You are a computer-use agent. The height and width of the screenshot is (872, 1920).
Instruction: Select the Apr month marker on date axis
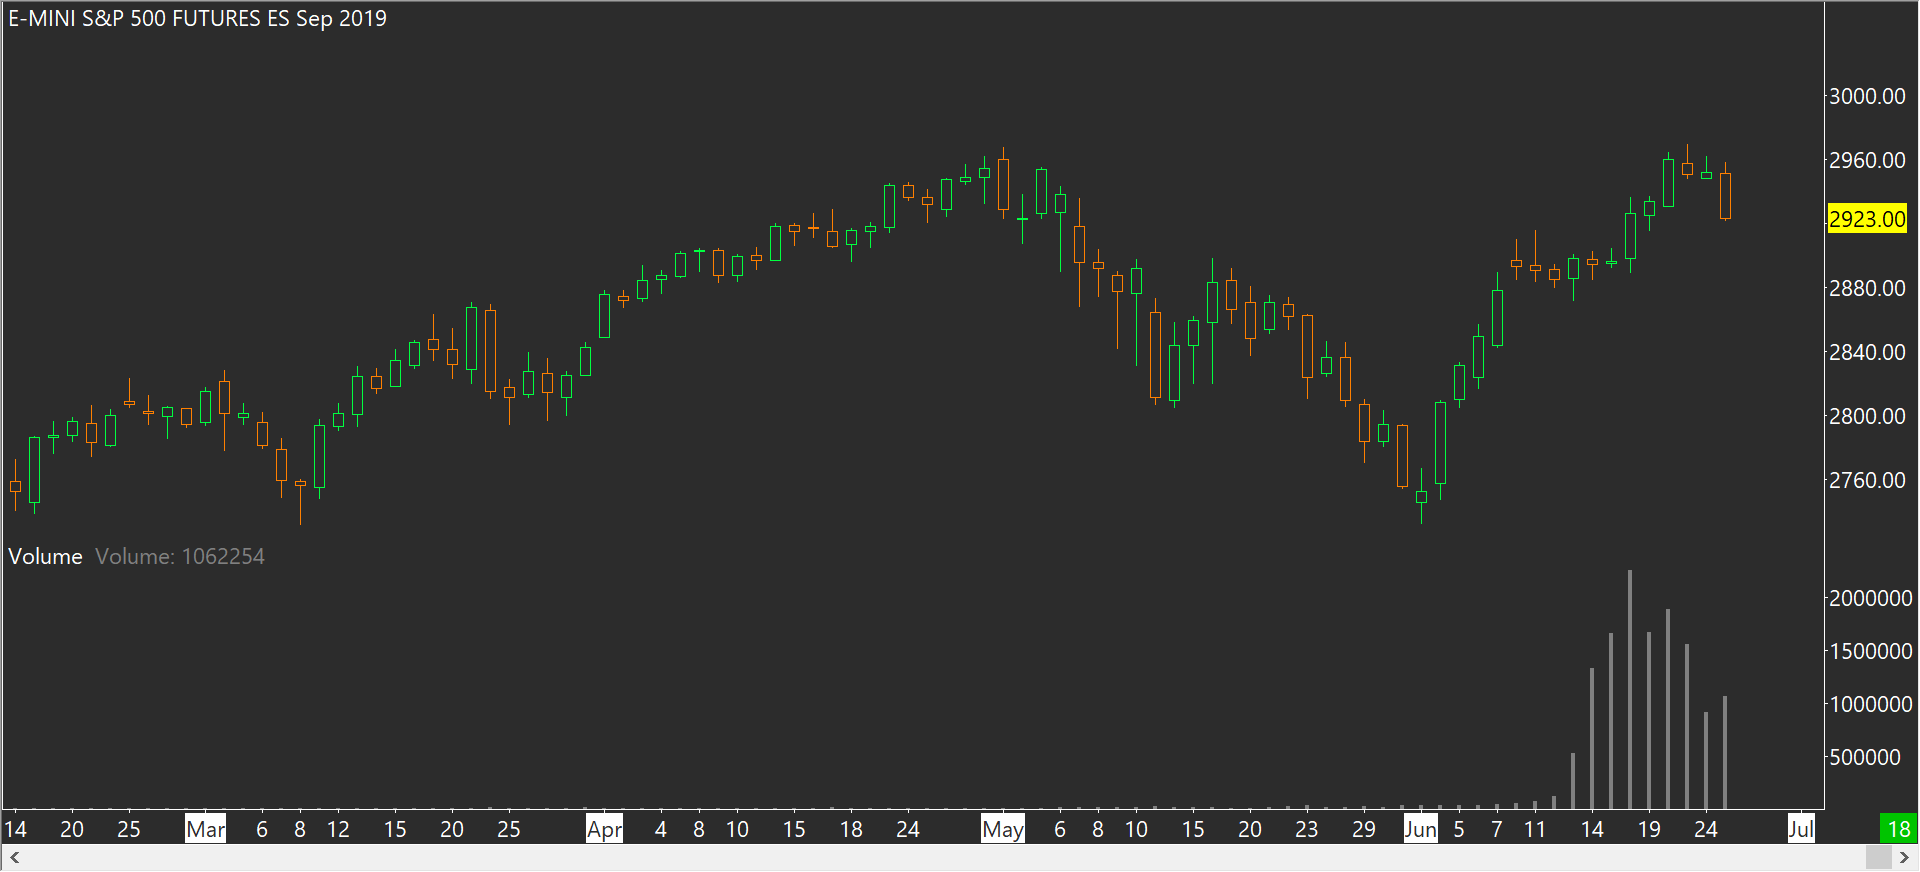(605, 829)
